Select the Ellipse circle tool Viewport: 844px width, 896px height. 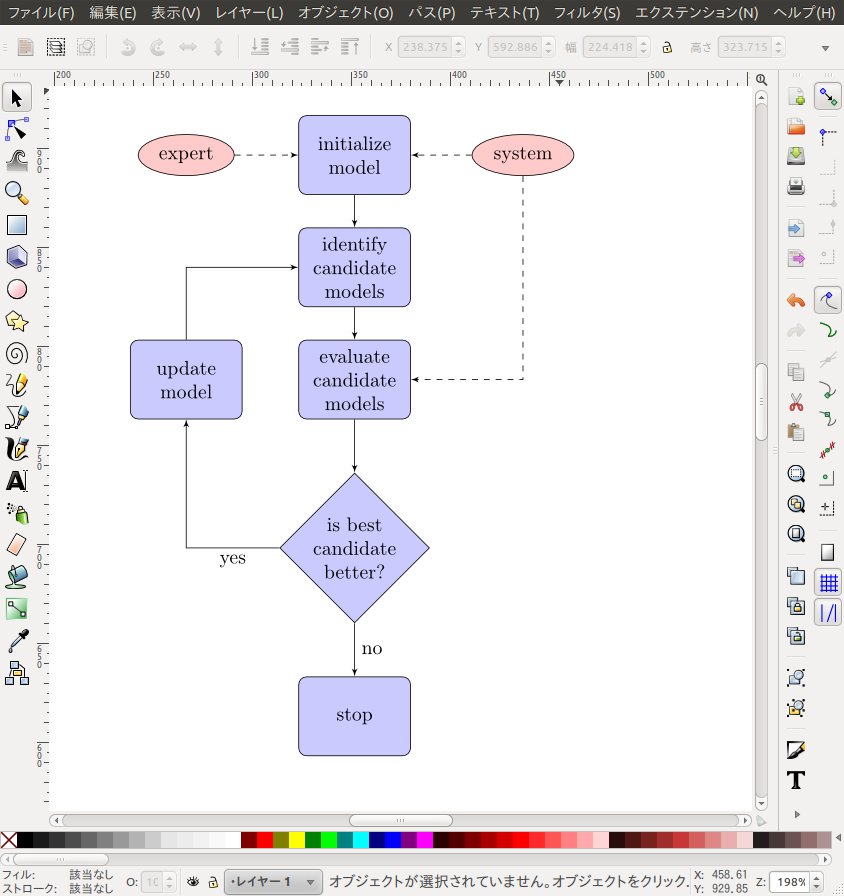pyautogui.click(x=17, y=289)
